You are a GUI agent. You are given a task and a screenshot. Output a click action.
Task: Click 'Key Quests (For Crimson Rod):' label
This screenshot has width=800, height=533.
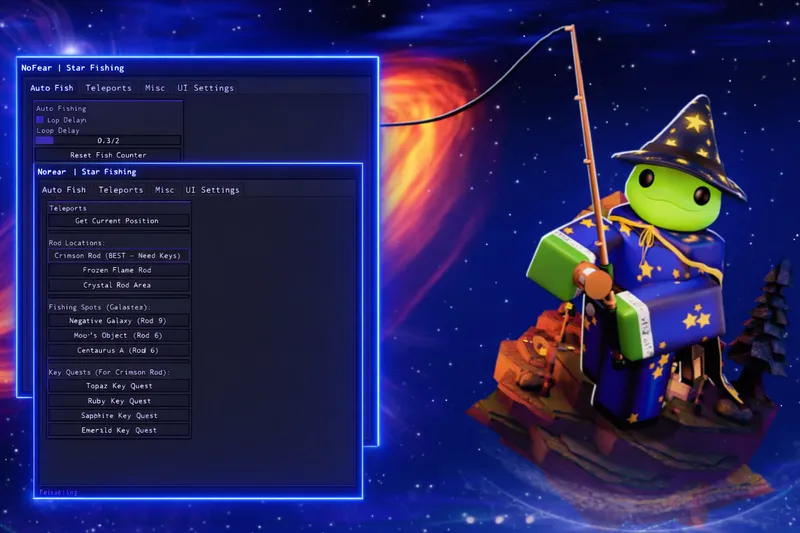109,372
